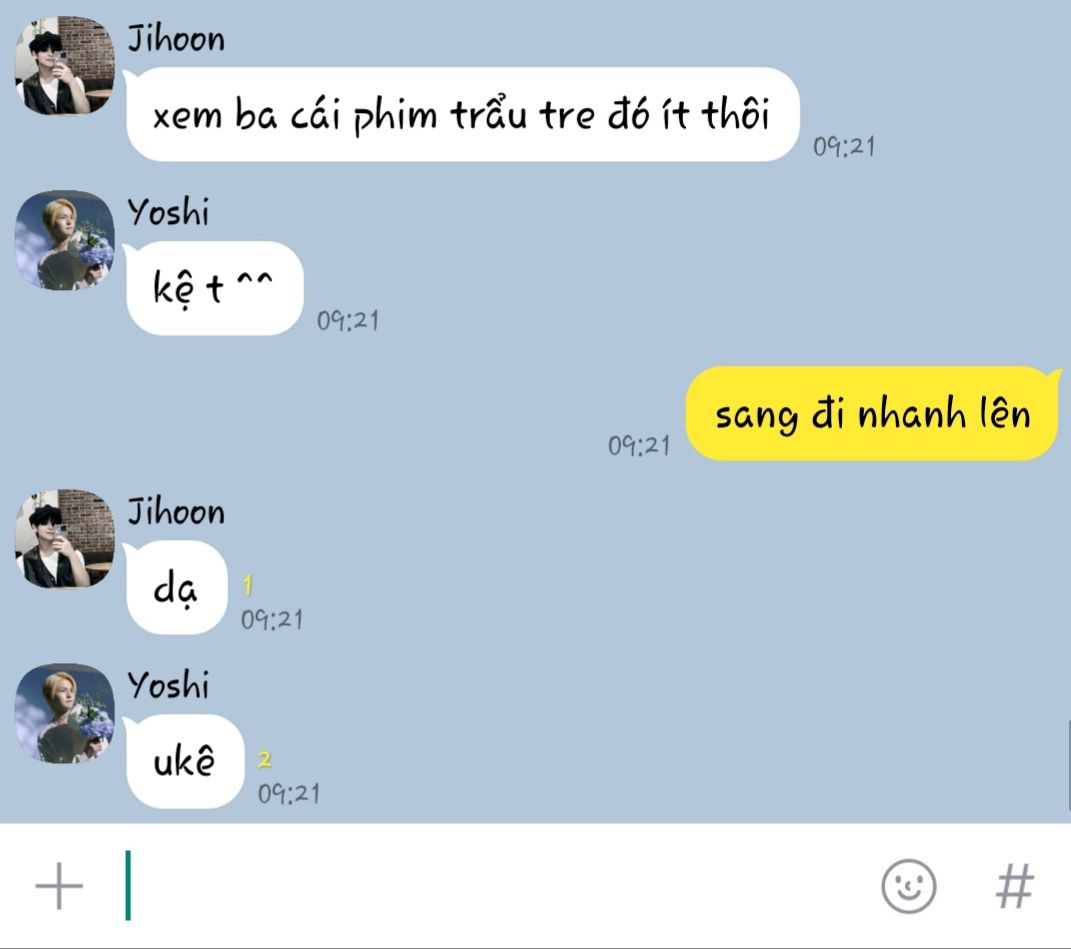Open Yoshi's avatar above the 'kệ t ^^' message
Image resolution: width=1071 pixels, height=949 pixels.
(x=65, y=240)
